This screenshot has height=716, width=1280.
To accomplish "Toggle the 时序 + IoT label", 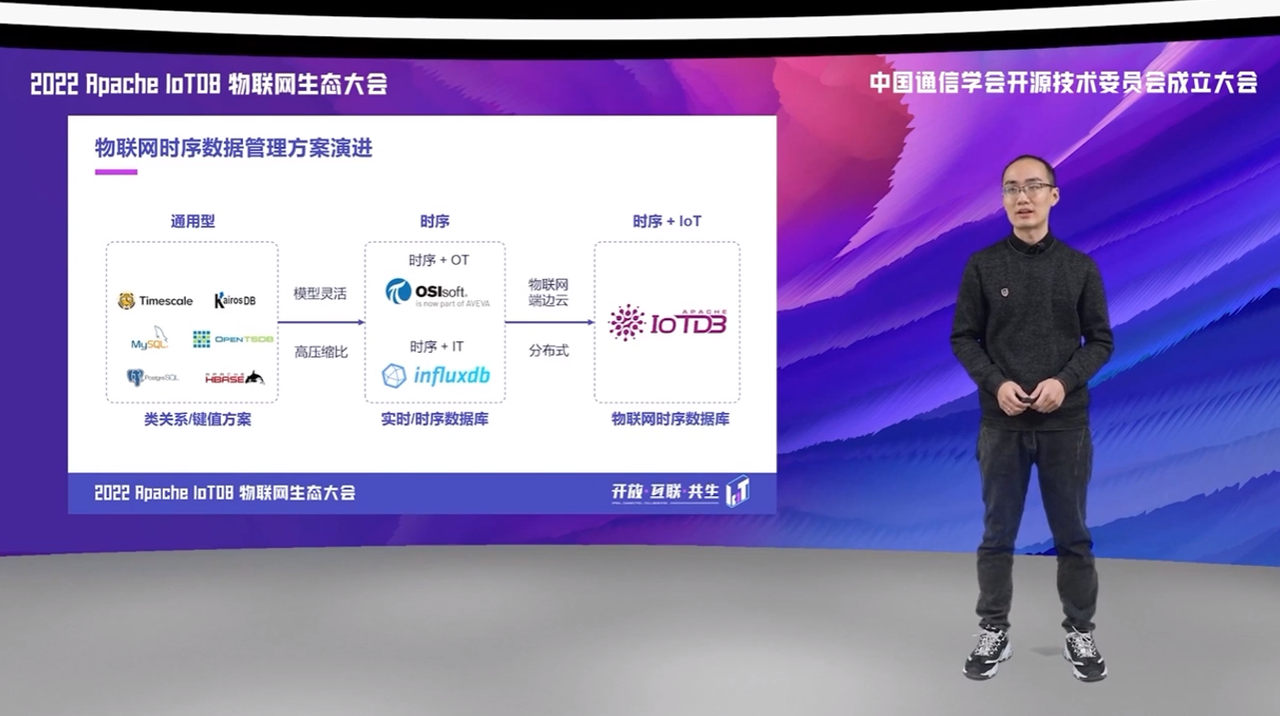I will pos(666,220).
